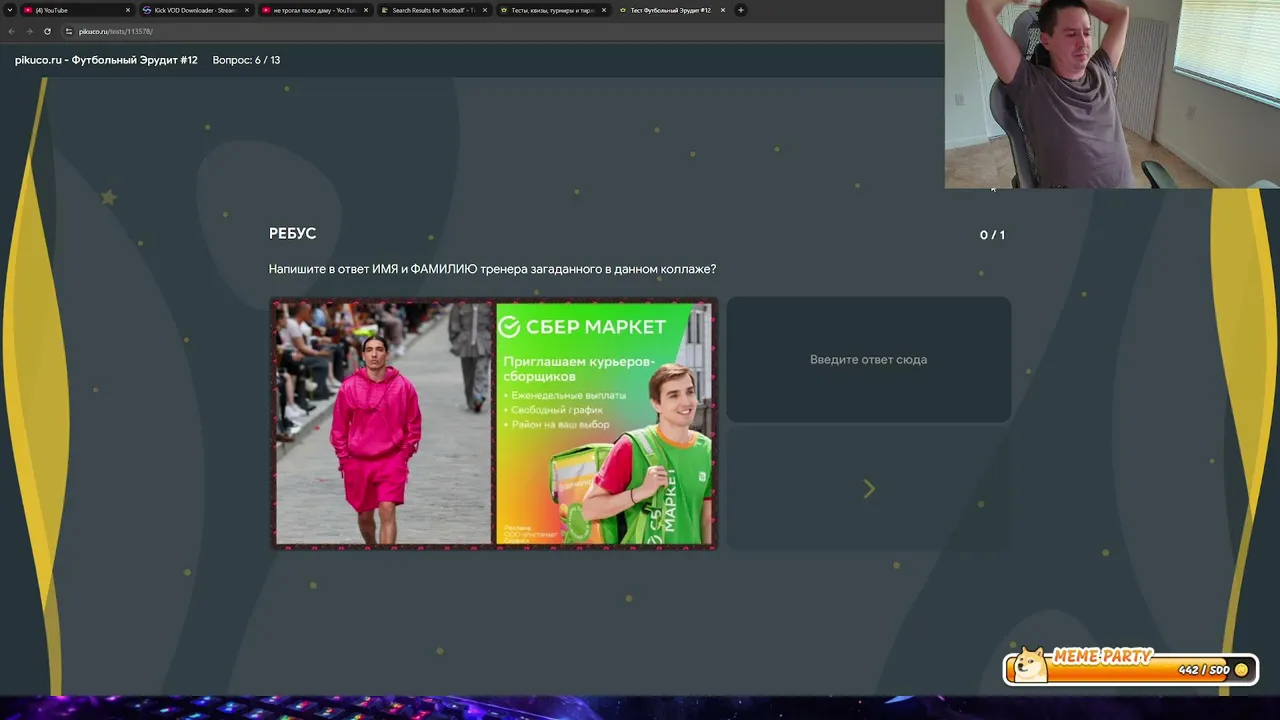Open 'pikuco.ru - Футбольный Эрудит #12' header title
This screenshot has width=1280, height=720.
point(106,60)
